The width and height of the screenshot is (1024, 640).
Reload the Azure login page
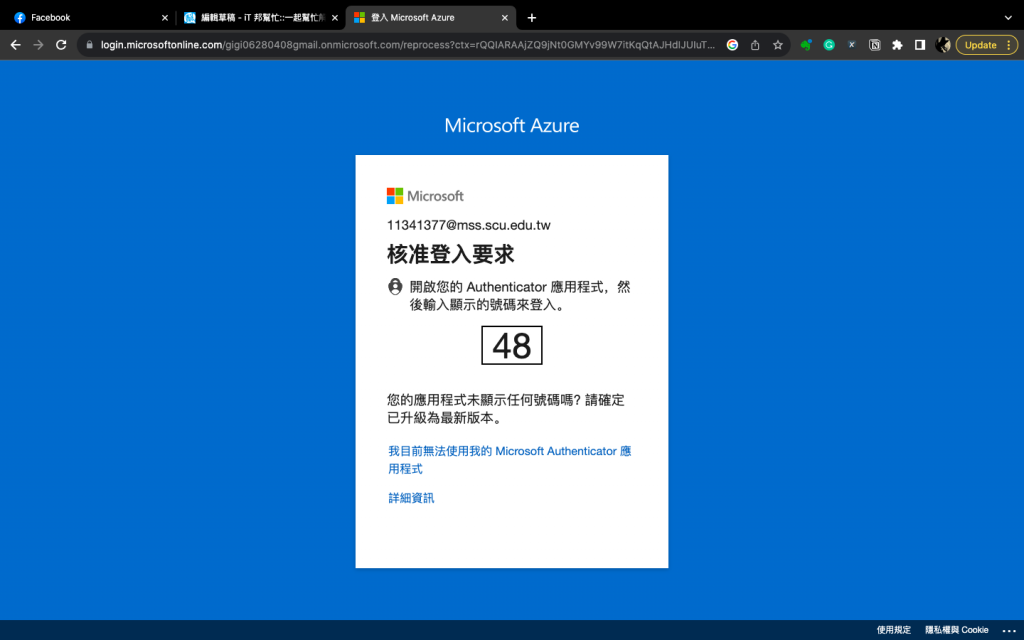pyautogui.click(x=61, y=45)
